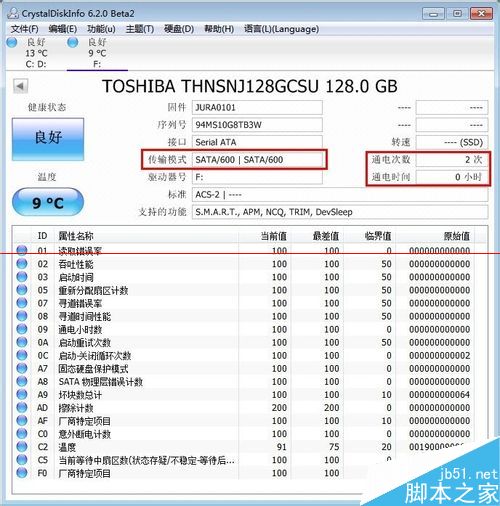Select the 擦除计数 attribute name

coord(76,408)
